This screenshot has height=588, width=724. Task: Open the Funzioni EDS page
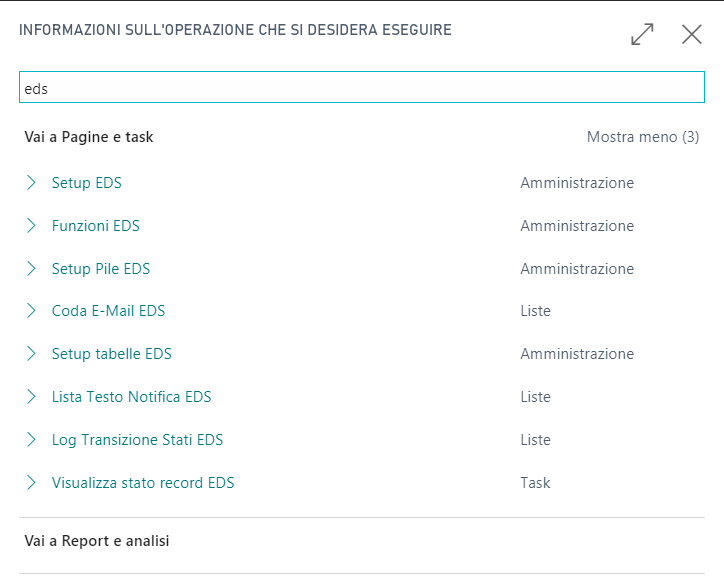(x=96, y=226)
